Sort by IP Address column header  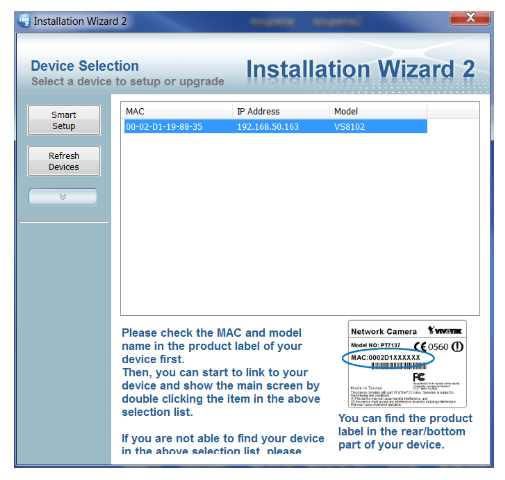(x=281, y=111)
